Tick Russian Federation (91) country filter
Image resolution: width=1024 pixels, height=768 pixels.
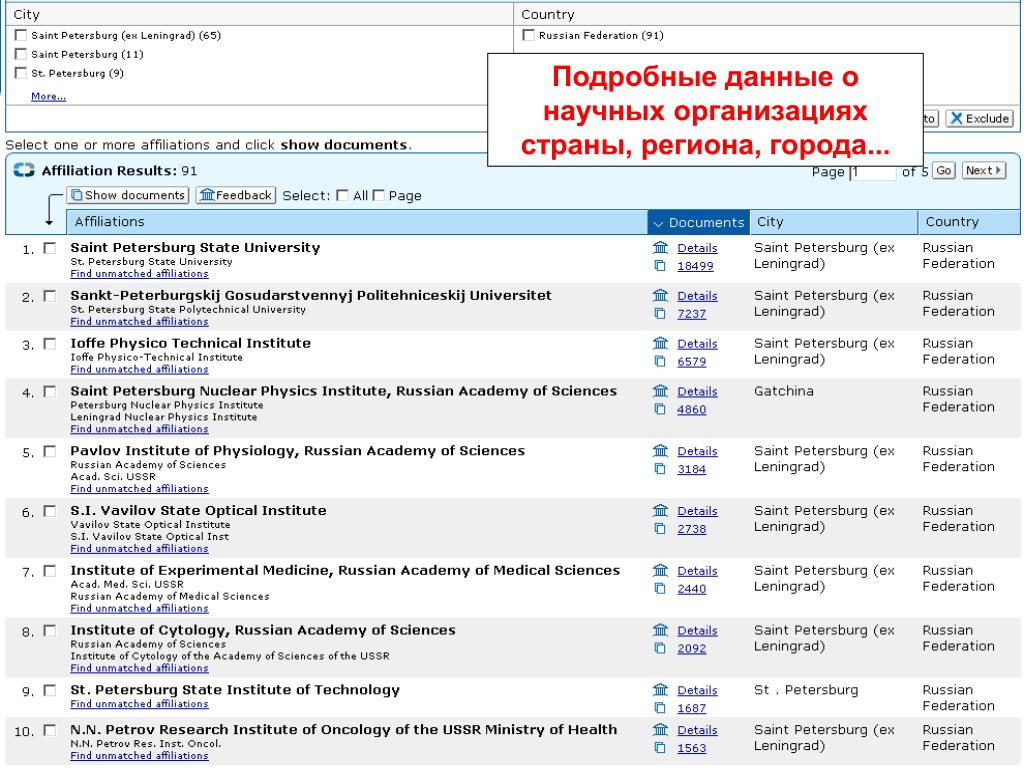click(528, 35)
